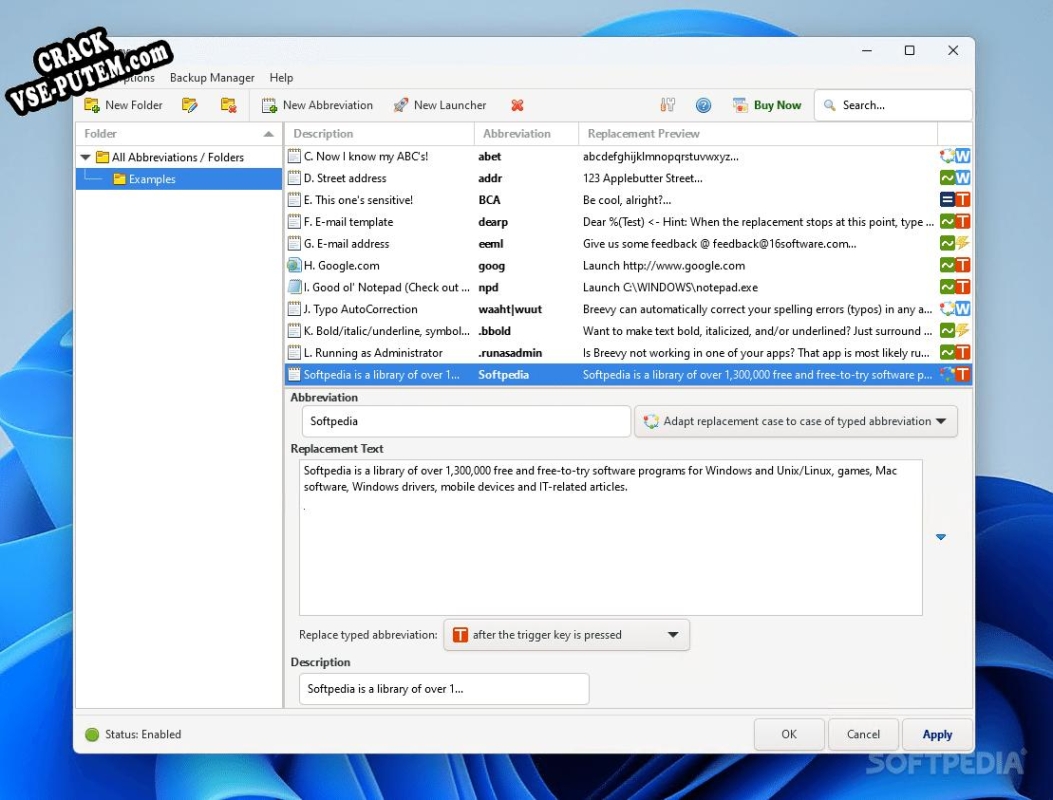Click the blue help question mark icon

[703, 105]
